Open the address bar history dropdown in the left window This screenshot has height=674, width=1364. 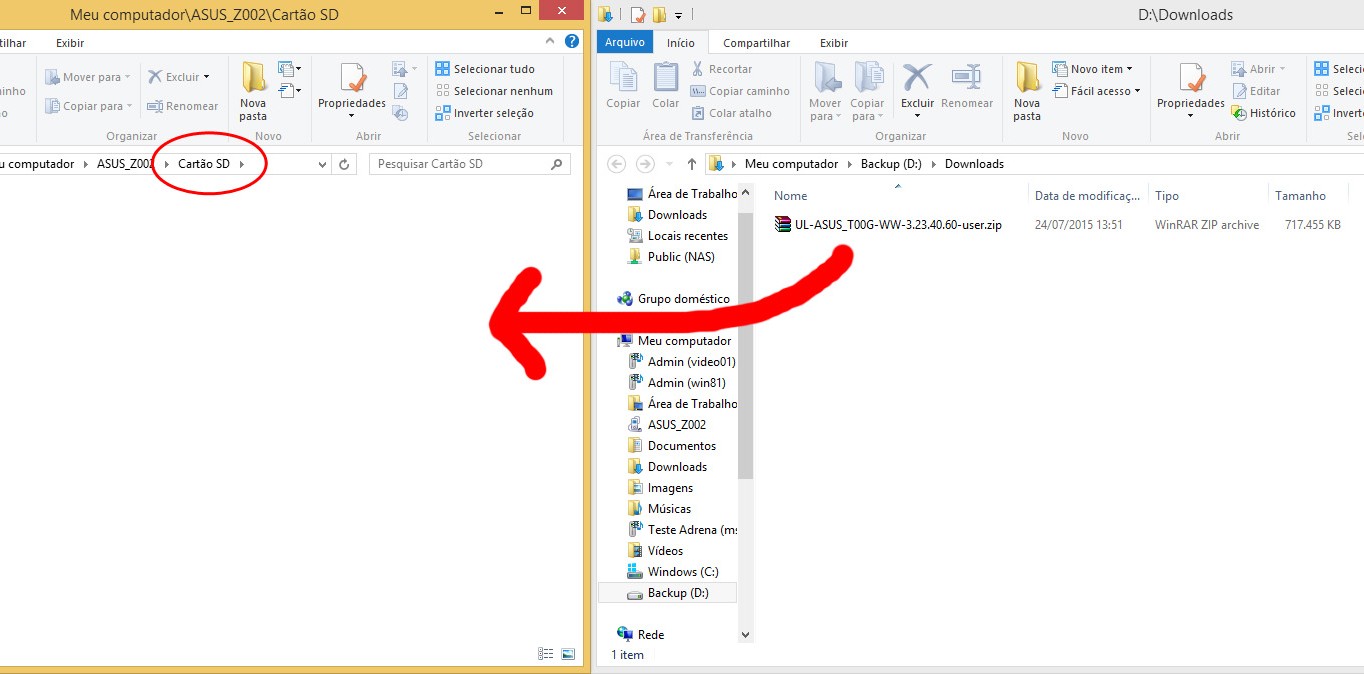pos(322,164)
